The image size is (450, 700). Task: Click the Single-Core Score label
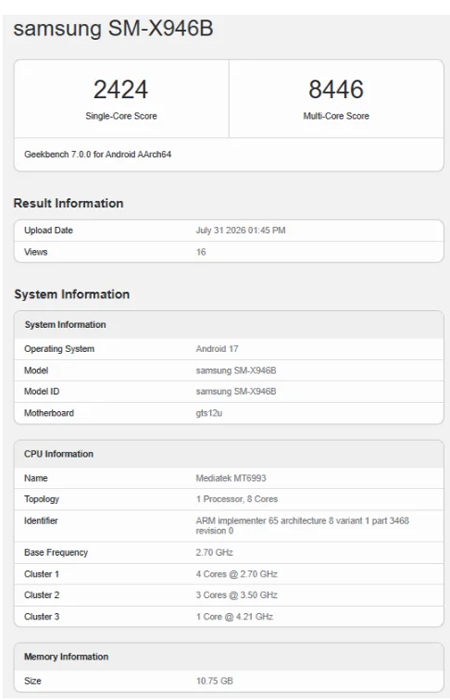click(121, 116)
